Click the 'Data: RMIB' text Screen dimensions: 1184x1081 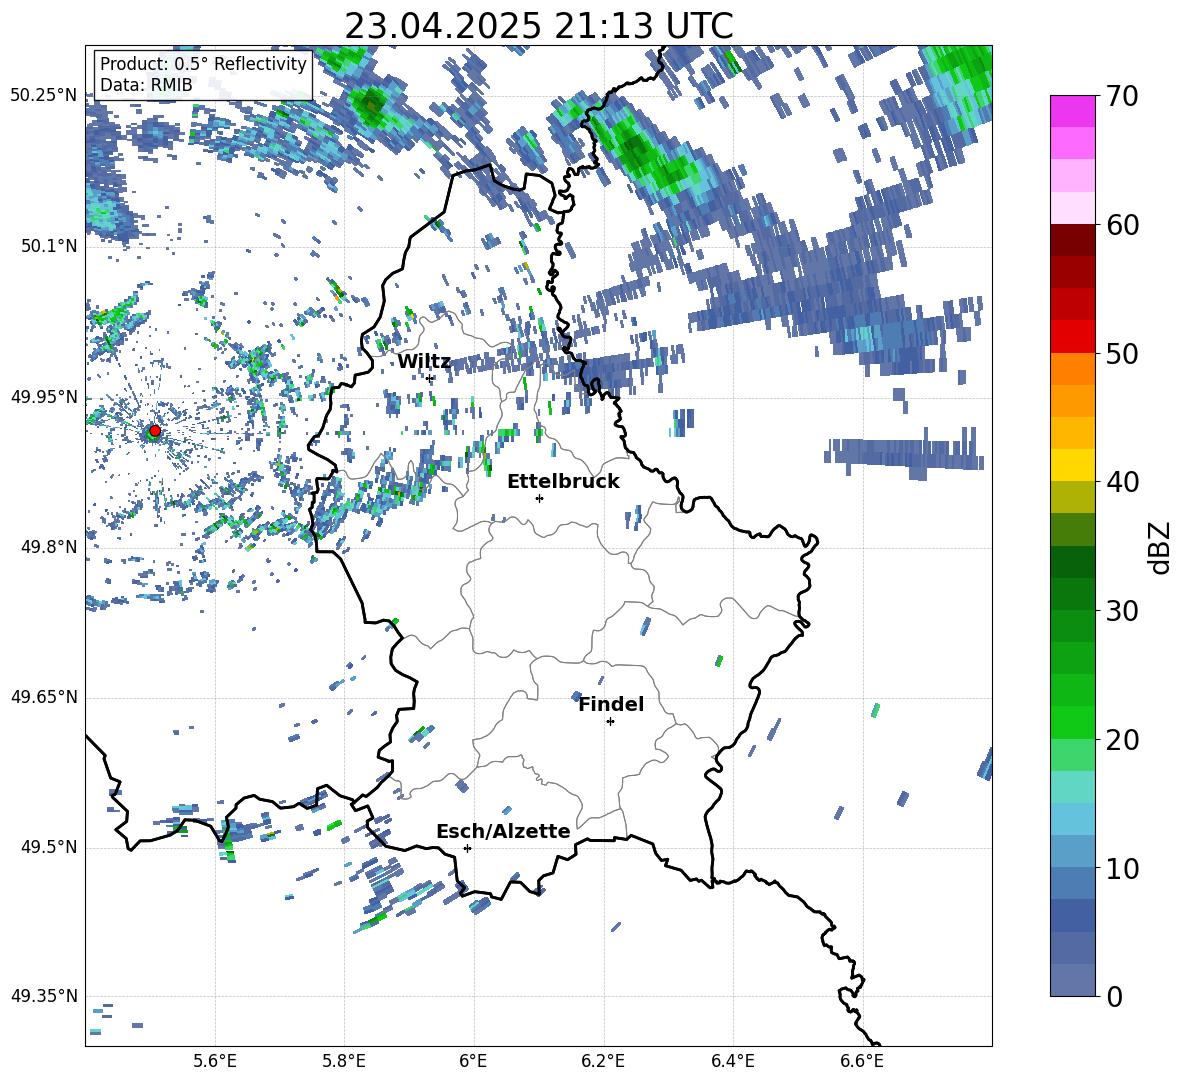(146, 85)
